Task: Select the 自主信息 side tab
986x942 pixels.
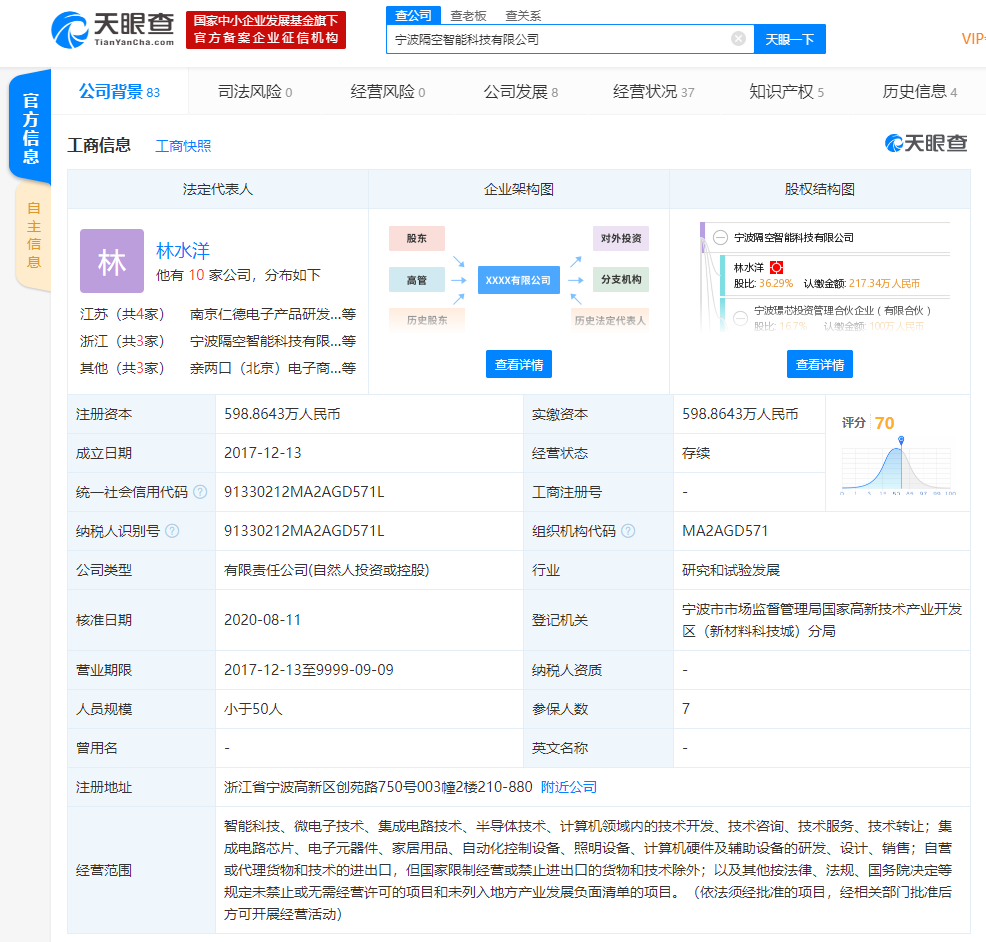Action: click(33, 235)
